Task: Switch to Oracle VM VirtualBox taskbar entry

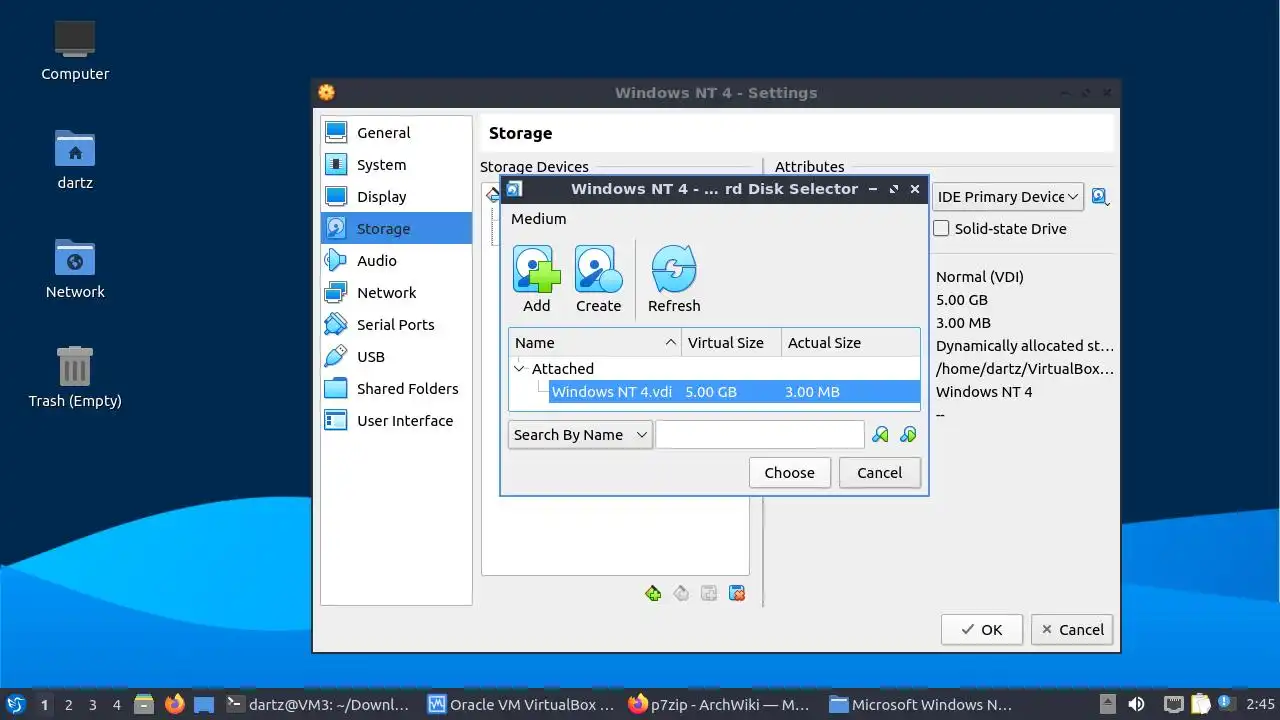Action: point(521,704)
